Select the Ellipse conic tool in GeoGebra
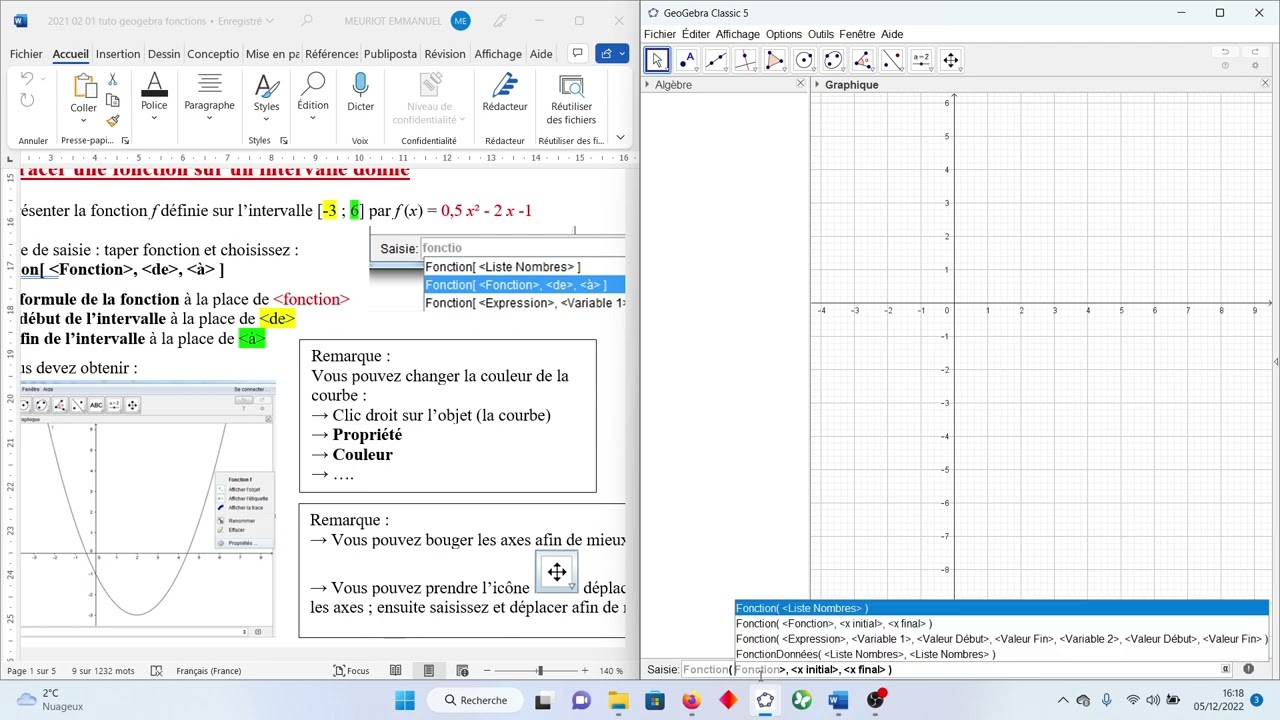Viewport: 1280px width, 720px height. point(833,60)
